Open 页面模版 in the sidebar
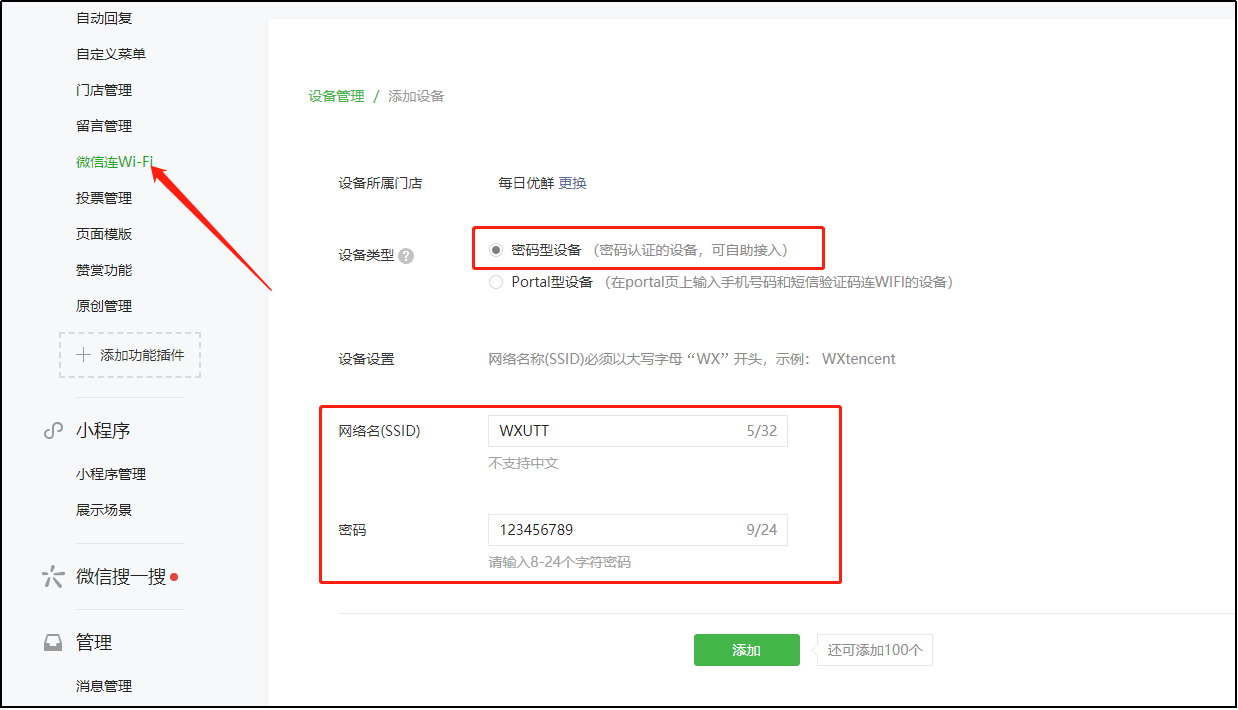The height and width of the screenshot is (710, 1238). 104,234
